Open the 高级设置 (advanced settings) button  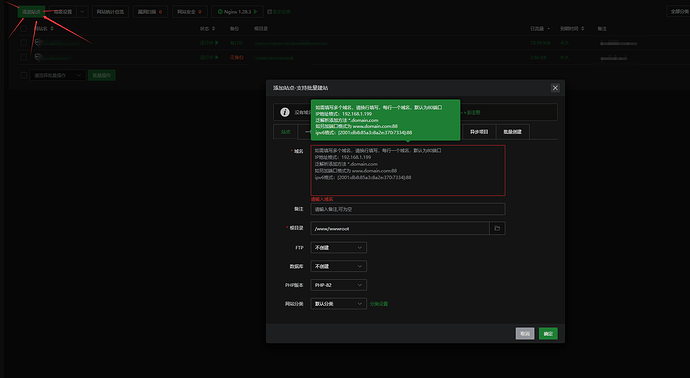click(x=62, y=12)
